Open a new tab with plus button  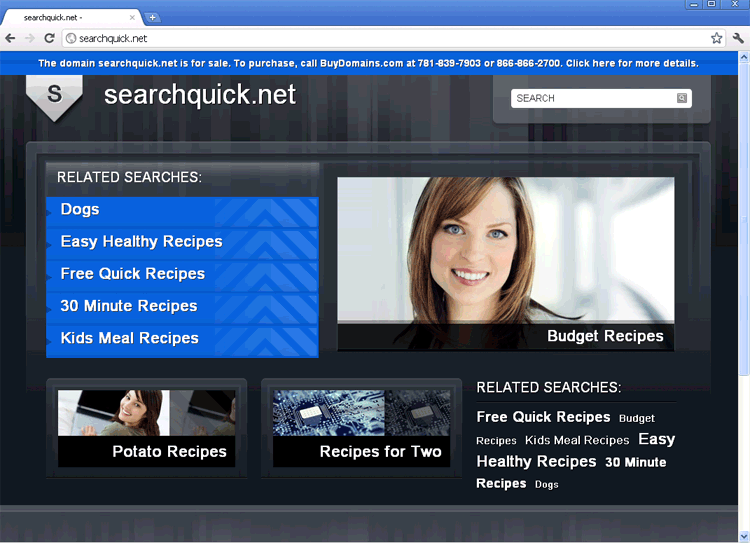[152, 17]
